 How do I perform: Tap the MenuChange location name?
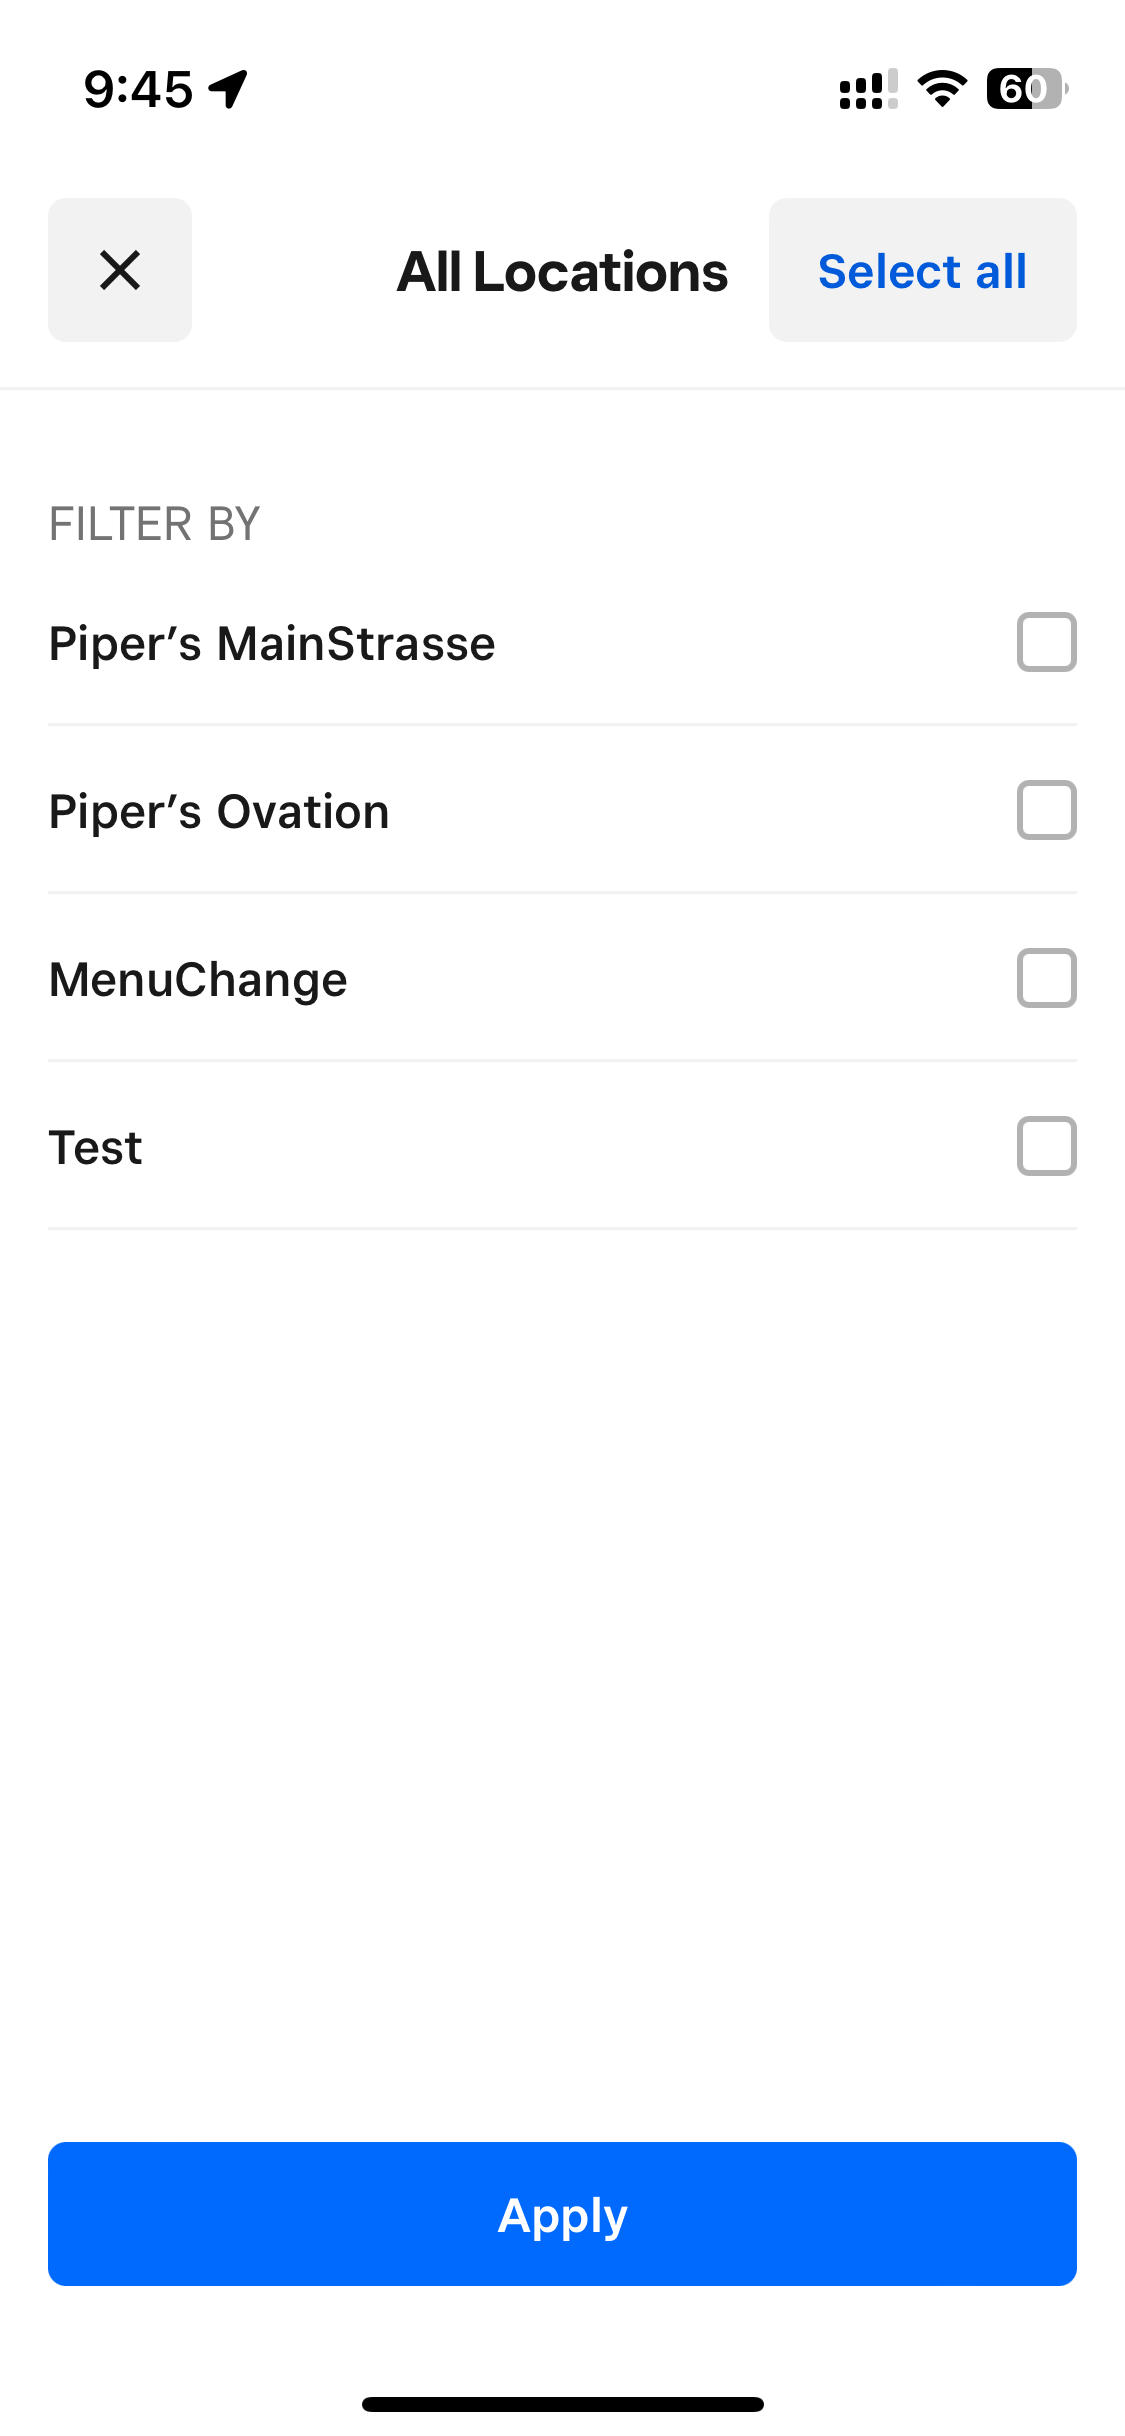(x=198, y=979)
